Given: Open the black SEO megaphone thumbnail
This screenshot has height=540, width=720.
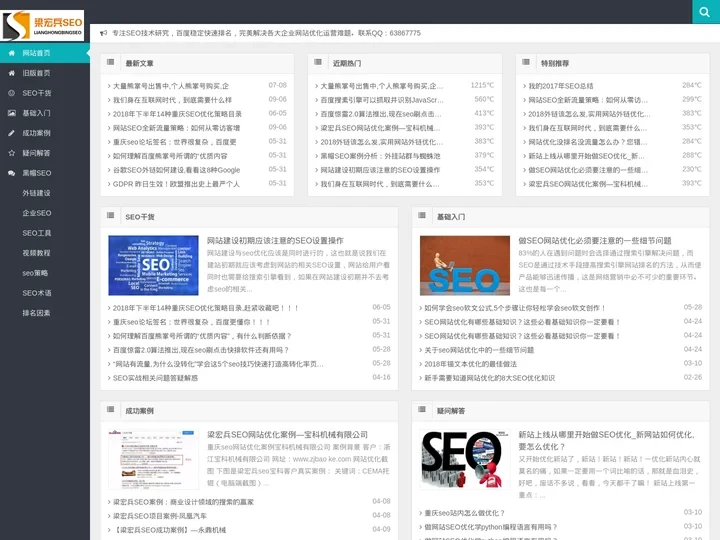Looking at the screenshot, I should [465, 459].
